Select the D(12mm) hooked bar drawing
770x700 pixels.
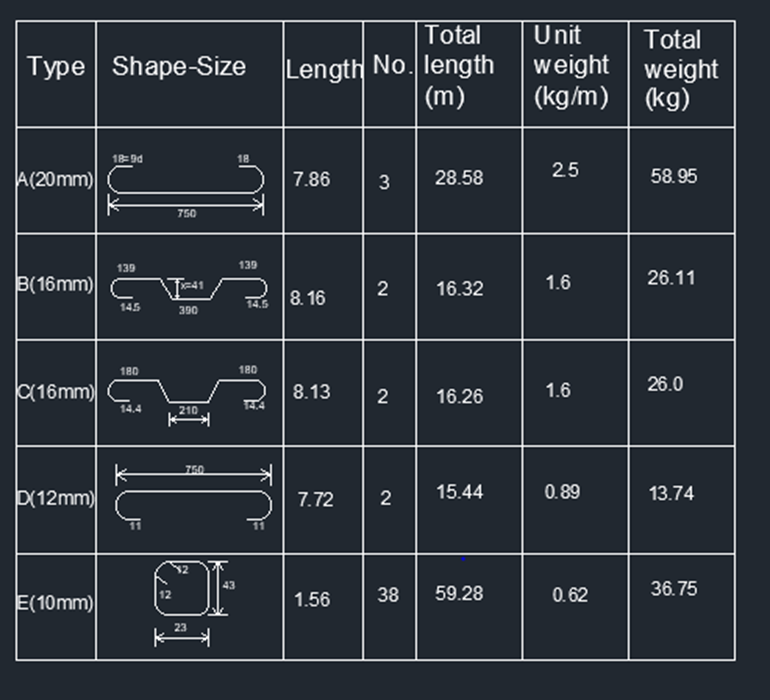193,498
